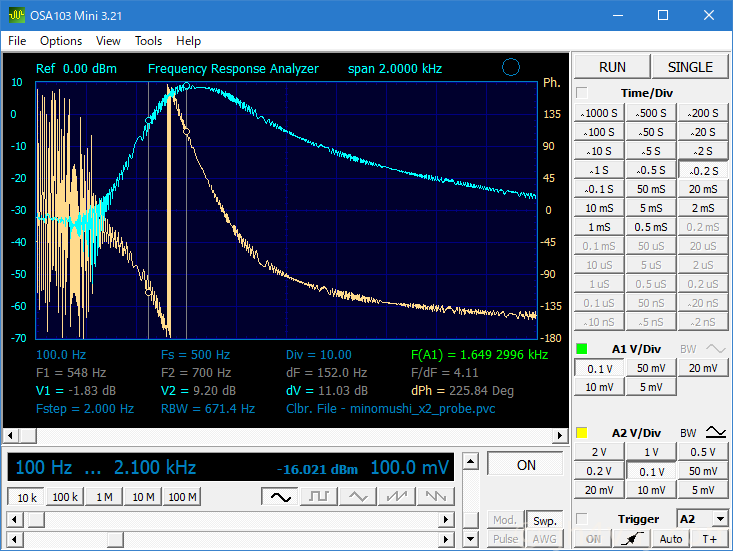The width and height of the screenshot is (733, 551).
Task: Click the upper frequency slider's left arrow
Action: point(14,519)
